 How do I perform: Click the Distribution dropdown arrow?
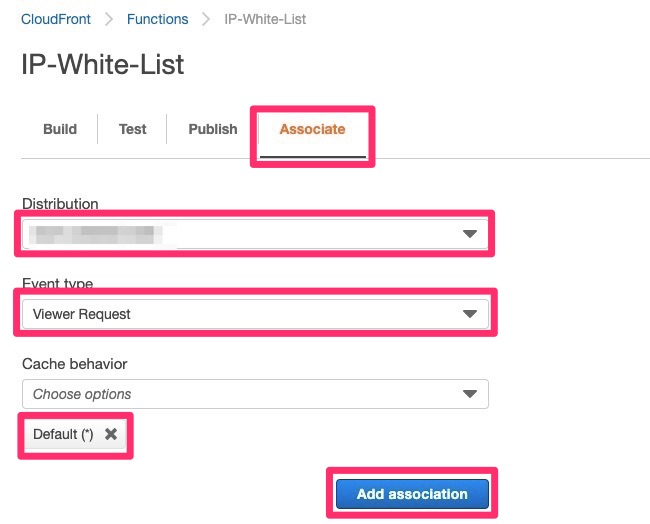pyautogui.click(x=469, y=234)
